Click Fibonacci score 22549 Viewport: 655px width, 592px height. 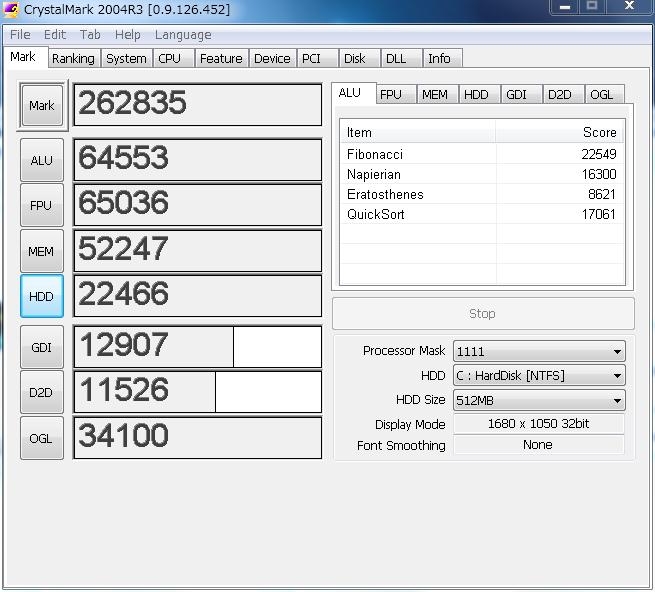(599, 154)
